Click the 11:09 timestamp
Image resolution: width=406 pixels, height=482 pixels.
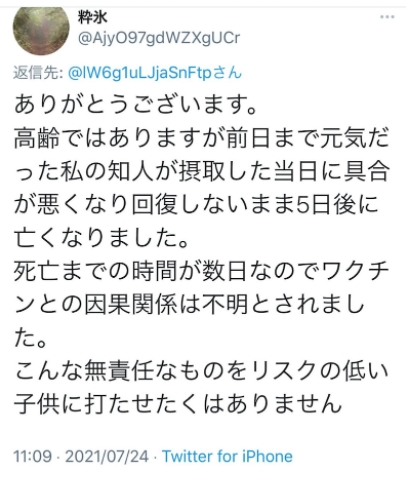[33, 456]
